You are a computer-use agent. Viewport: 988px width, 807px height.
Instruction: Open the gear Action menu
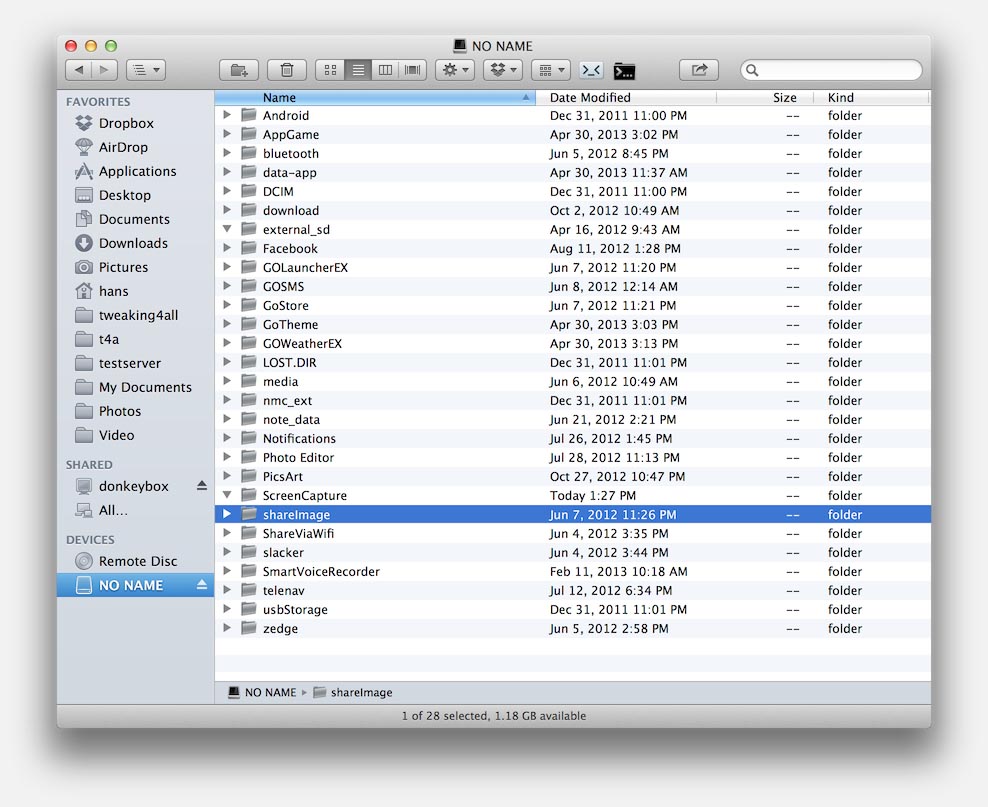coord(455,70)
